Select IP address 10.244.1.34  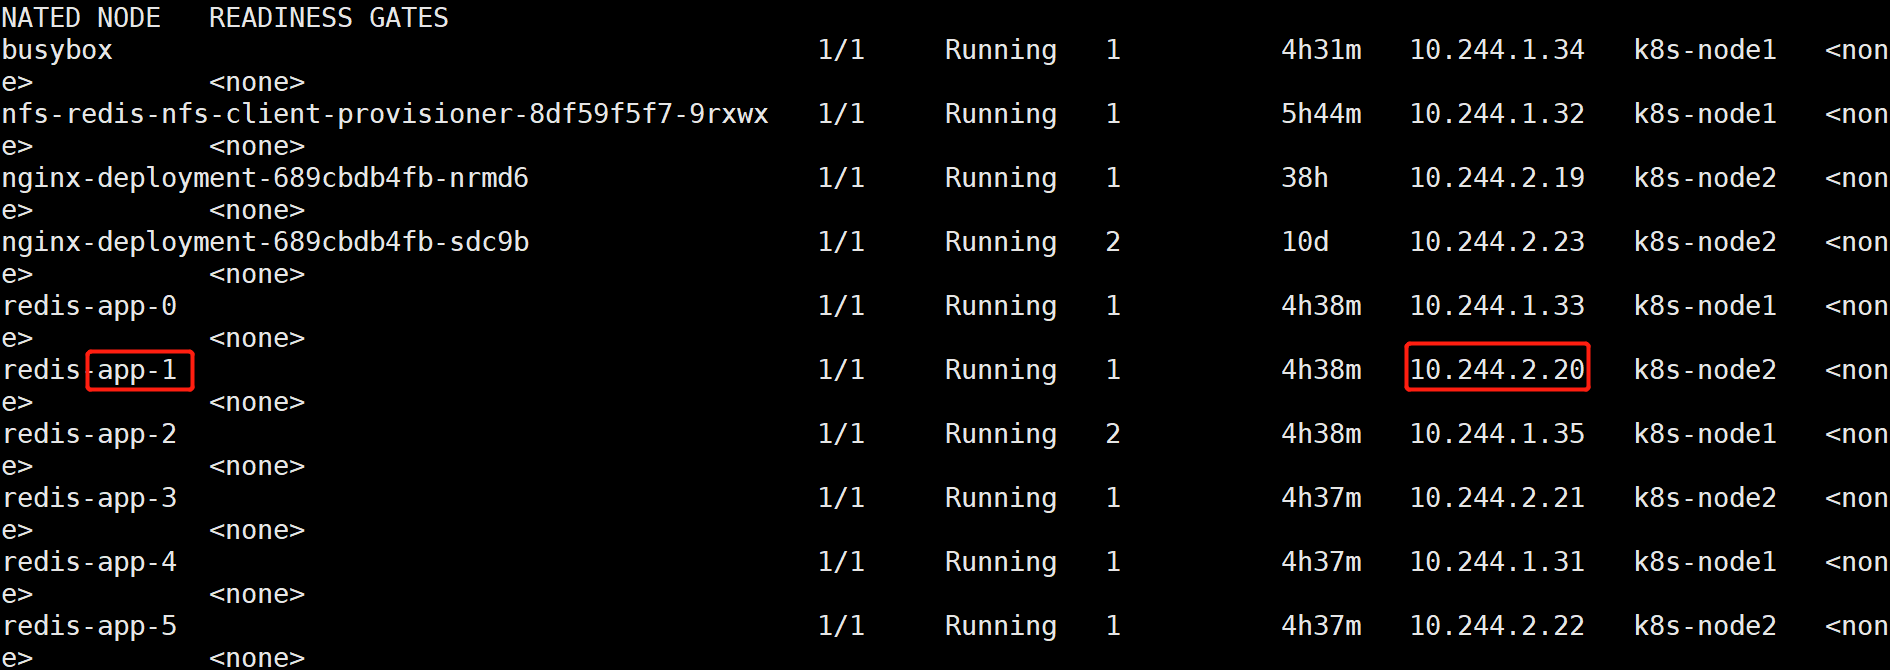coord(1497,50)
